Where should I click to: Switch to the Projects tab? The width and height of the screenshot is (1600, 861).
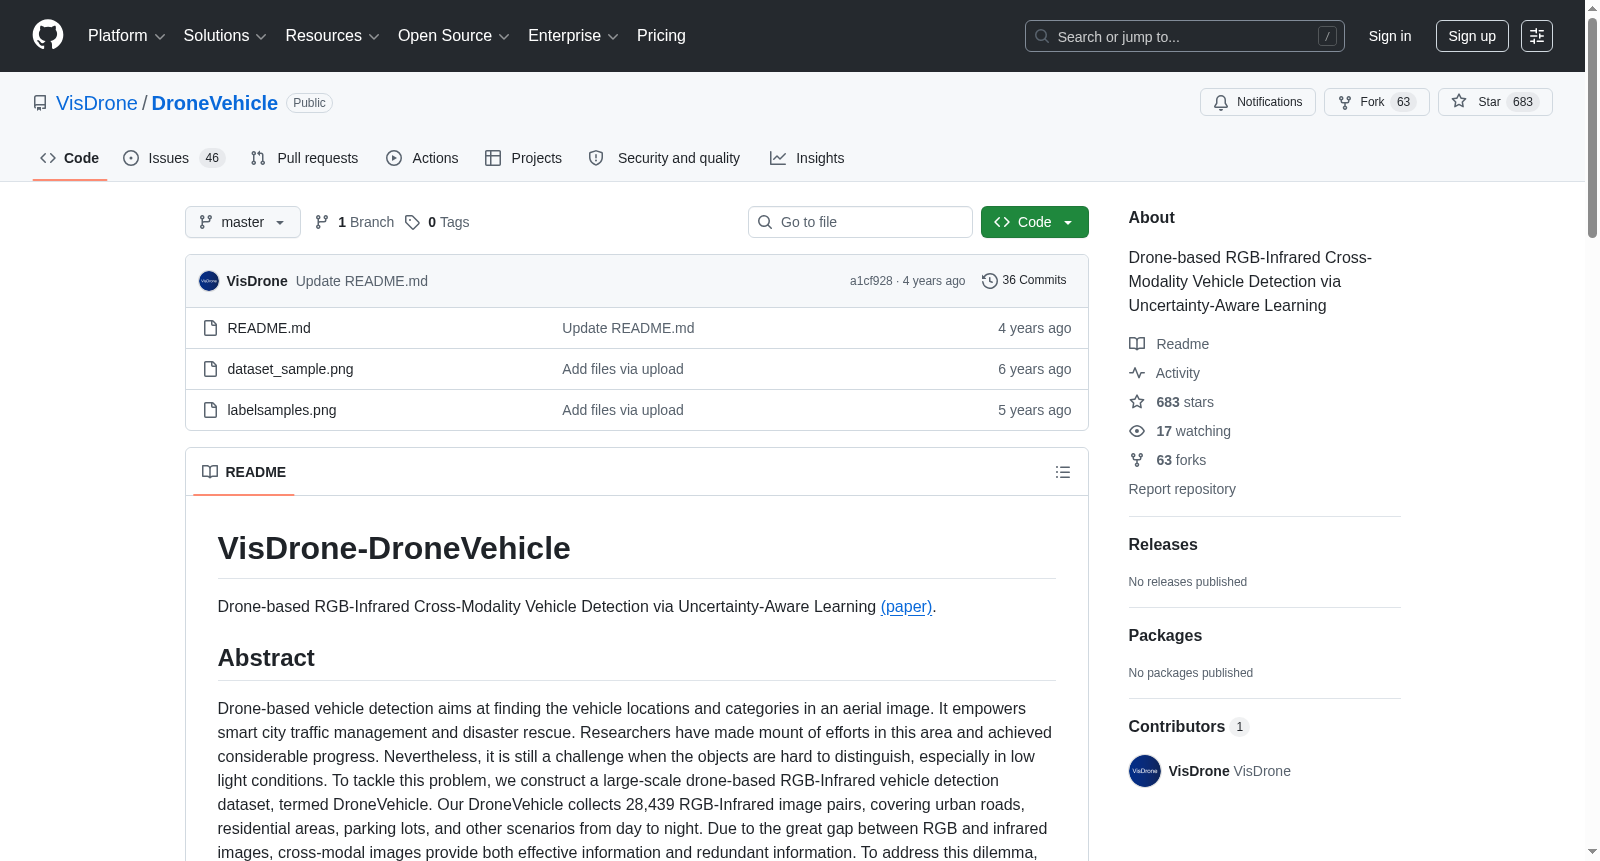point(523,158)
